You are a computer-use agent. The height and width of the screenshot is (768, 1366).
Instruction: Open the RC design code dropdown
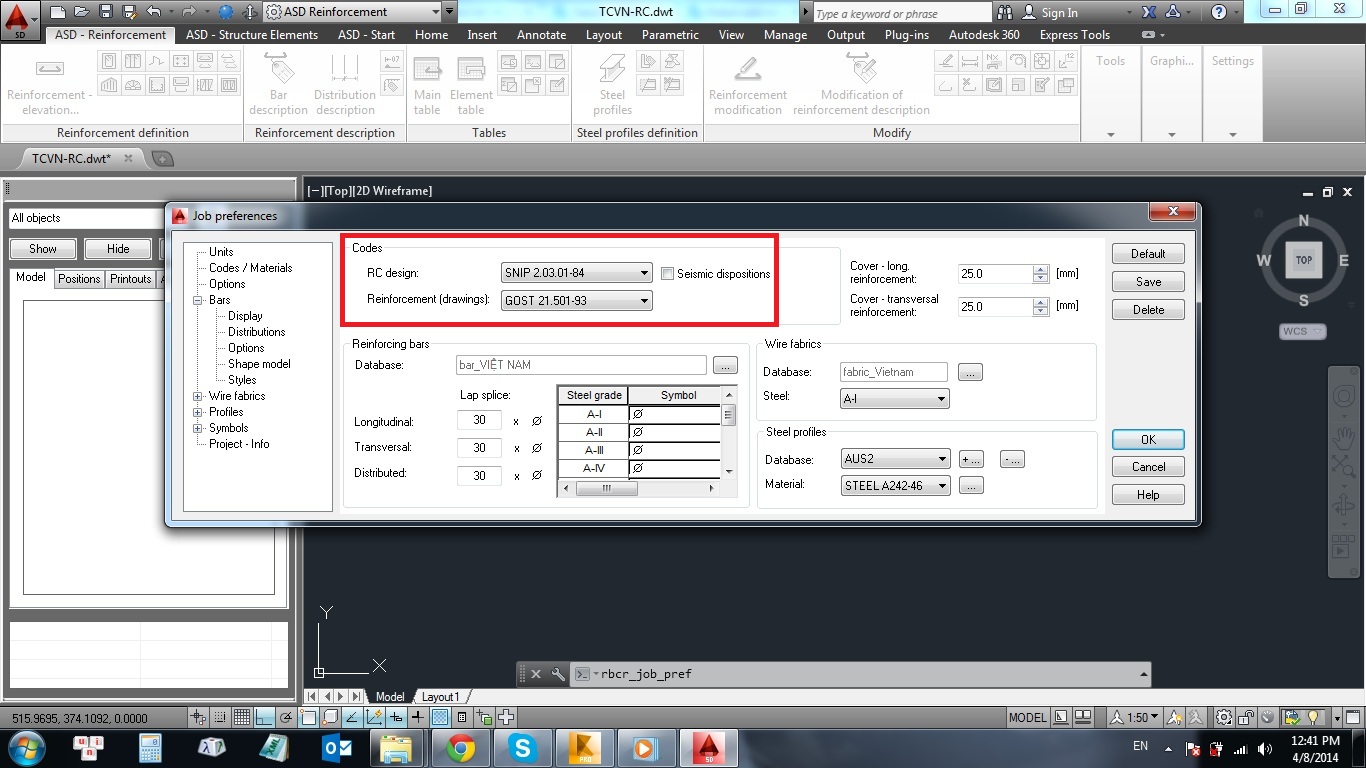[576, 273]
